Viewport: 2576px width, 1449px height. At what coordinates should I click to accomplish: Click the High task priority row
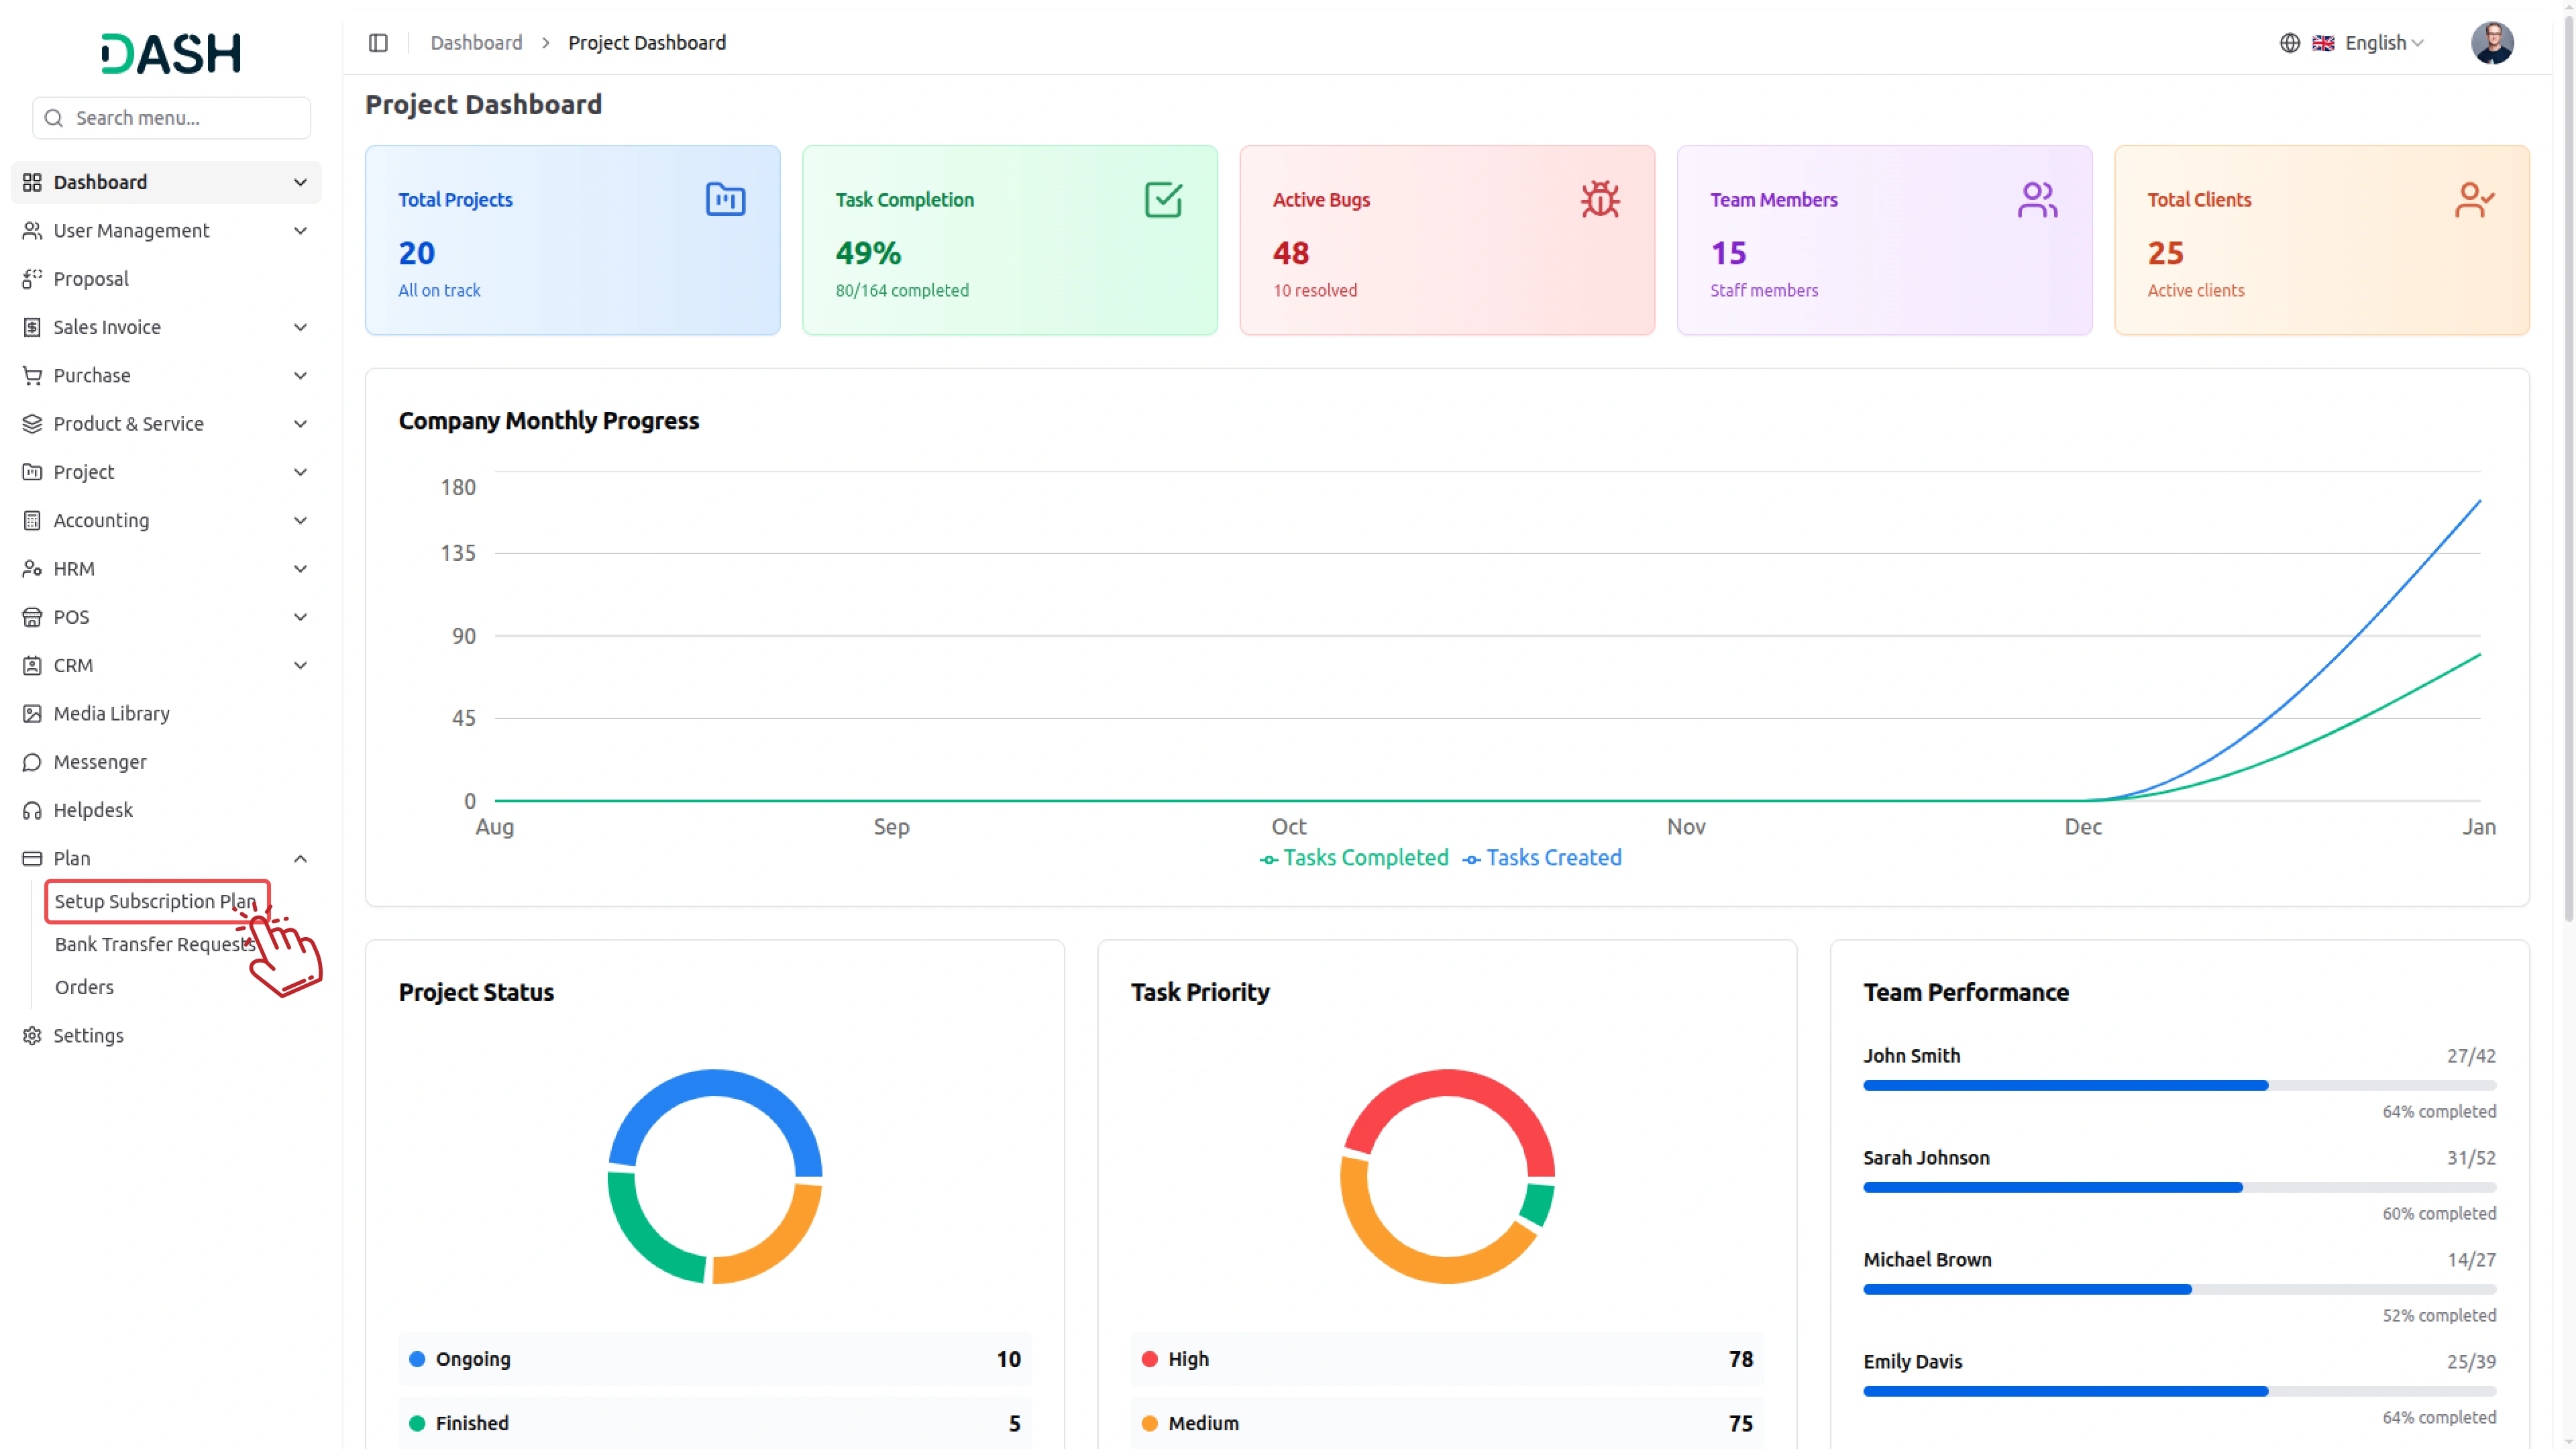point(1446,1359)
